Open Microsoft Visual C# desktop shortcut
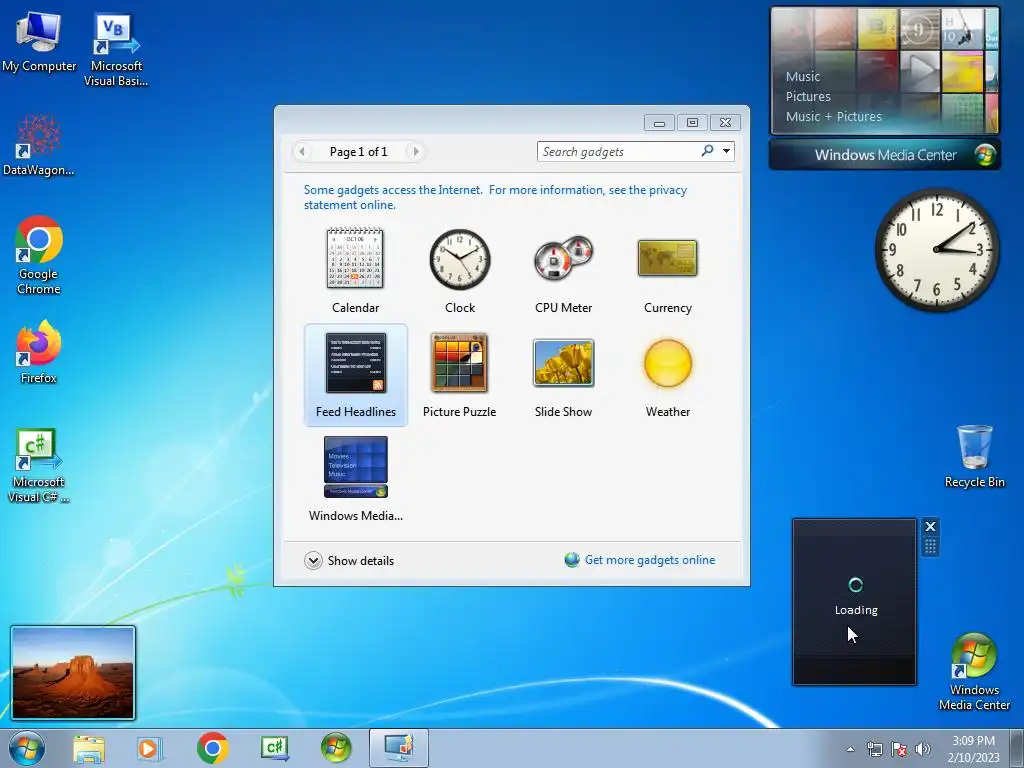Image resolution: width=1024 pixels, height=768 pixels. pos(39,466)
